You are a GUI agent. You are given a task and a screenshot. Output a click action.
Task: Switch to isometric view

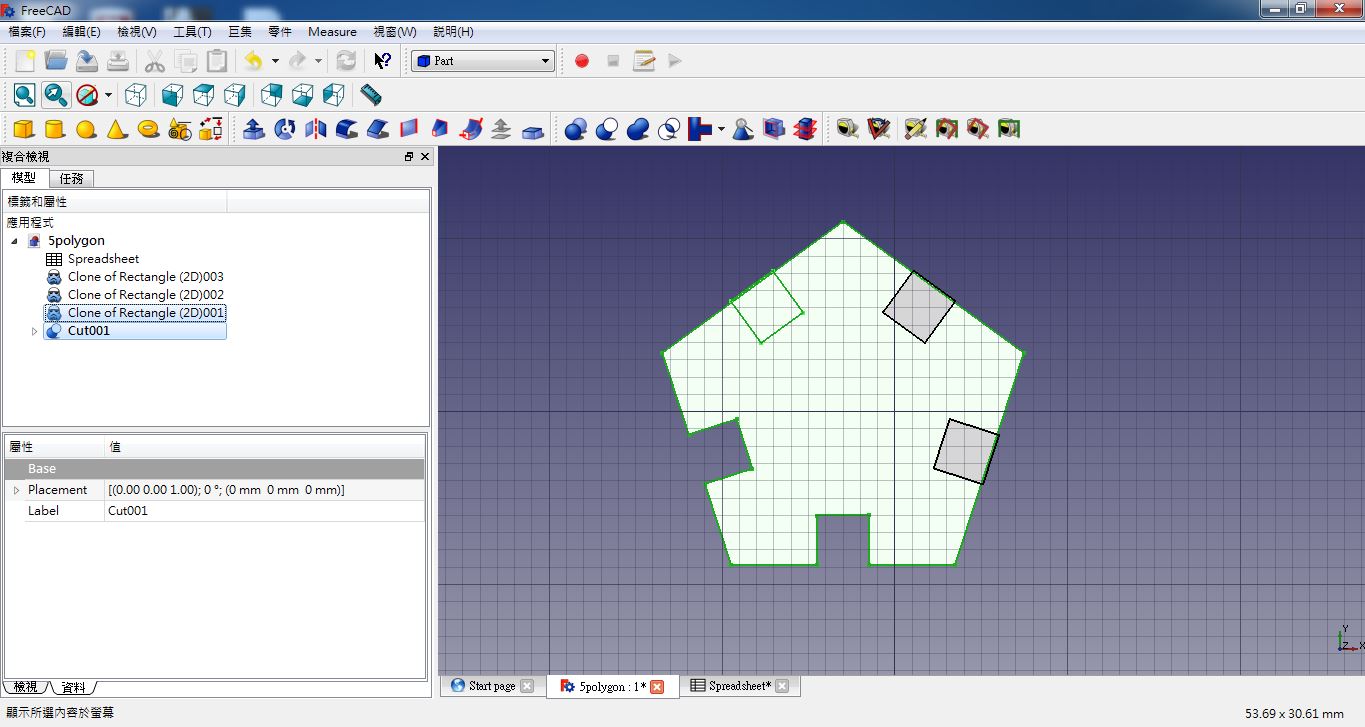[x=136, y=95]
